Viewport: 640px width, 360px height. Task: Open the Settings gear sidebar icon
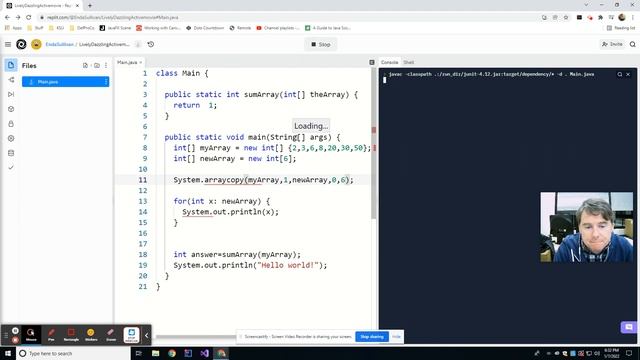coord(11,138)
